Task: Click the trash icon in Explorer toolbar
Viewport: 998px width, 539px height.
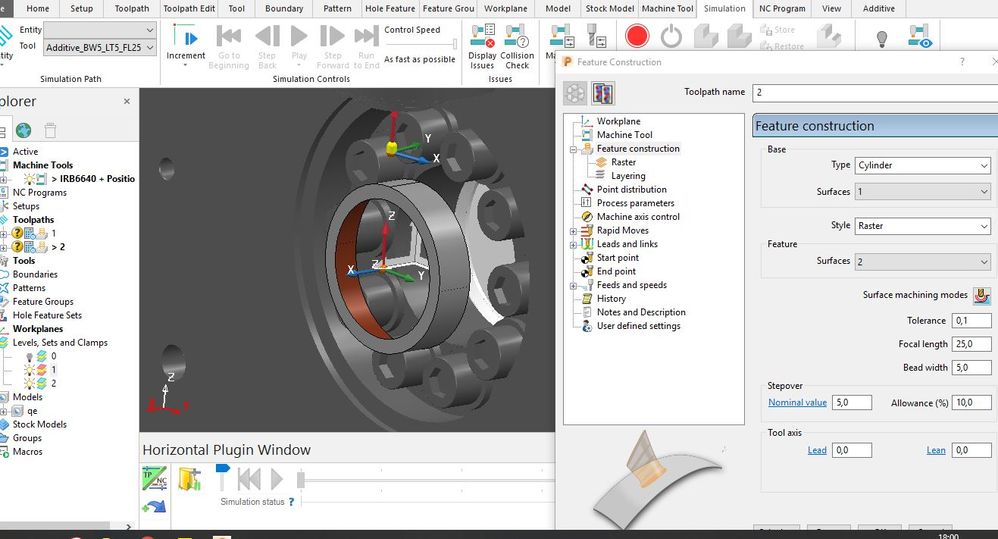Action: tap(50, 130)
